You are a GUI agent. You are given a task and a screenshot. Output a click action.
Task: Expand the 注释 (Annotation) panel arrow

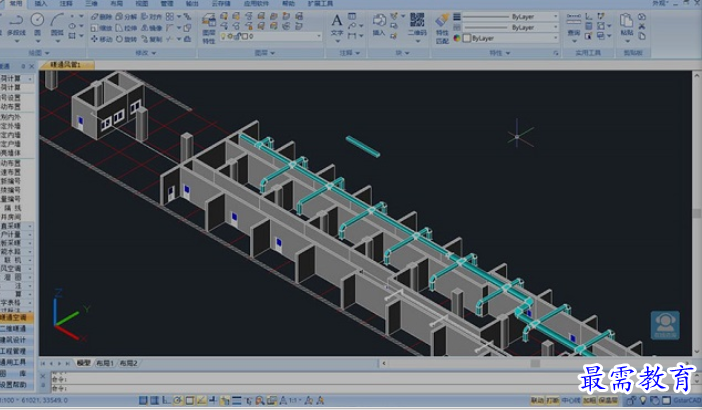(x=357, y=53)
